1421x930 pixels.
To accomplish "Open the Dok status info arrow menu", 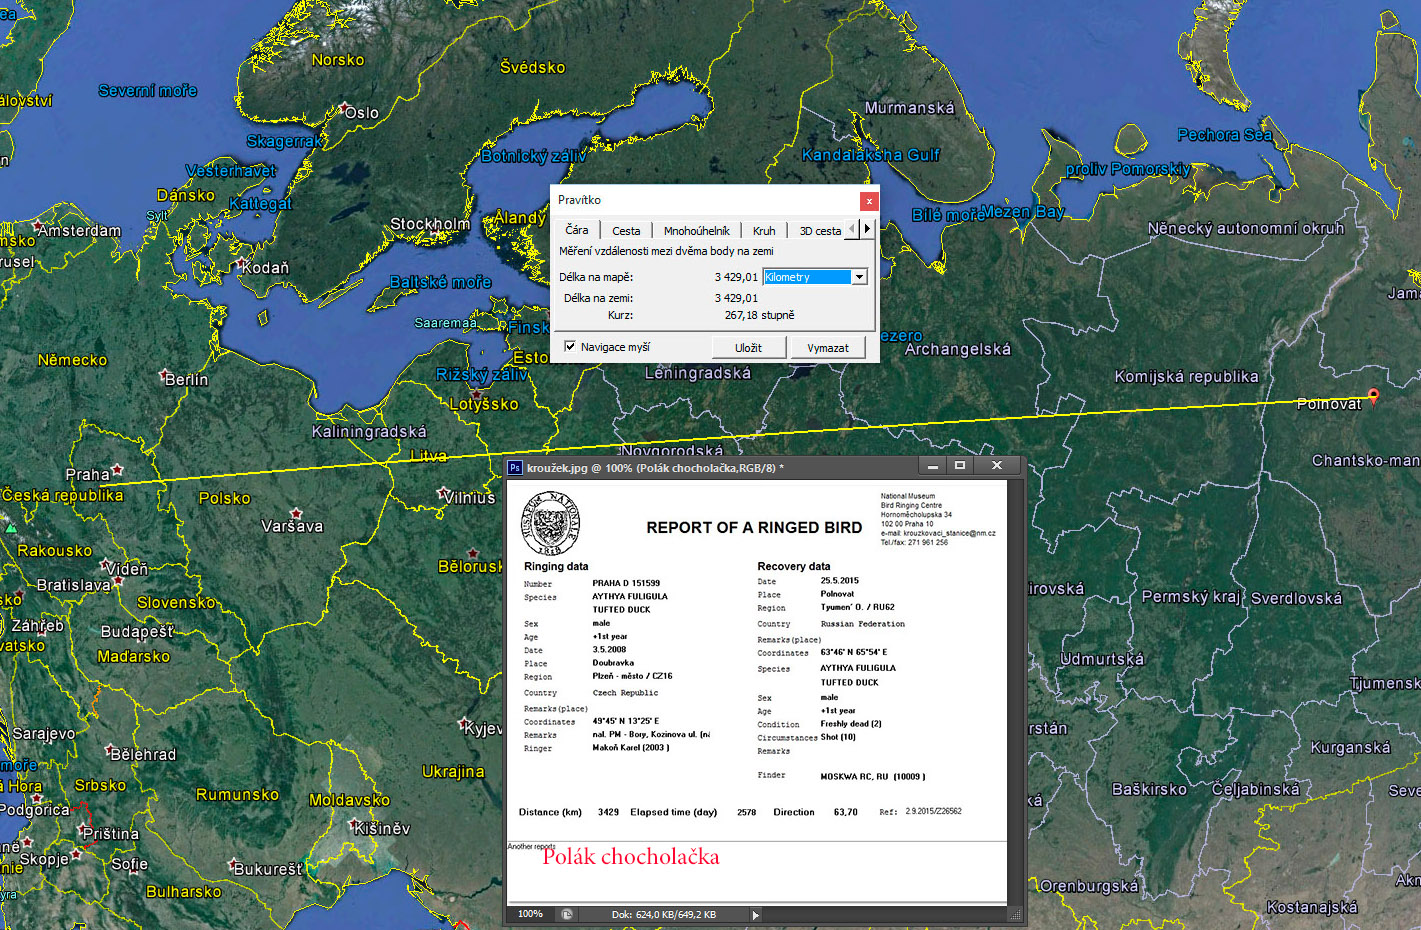I will (x=755, y=914).
